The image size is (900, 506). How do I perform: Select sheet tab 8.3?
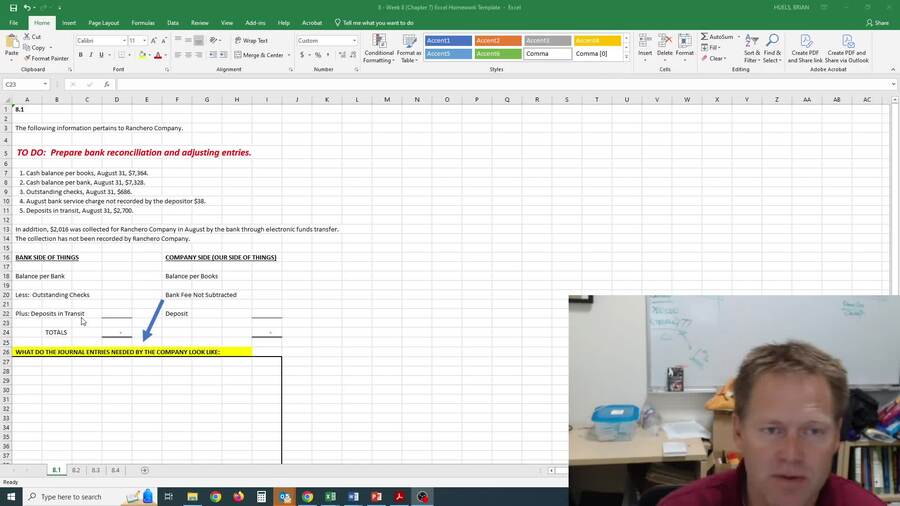tap(95, 470)
